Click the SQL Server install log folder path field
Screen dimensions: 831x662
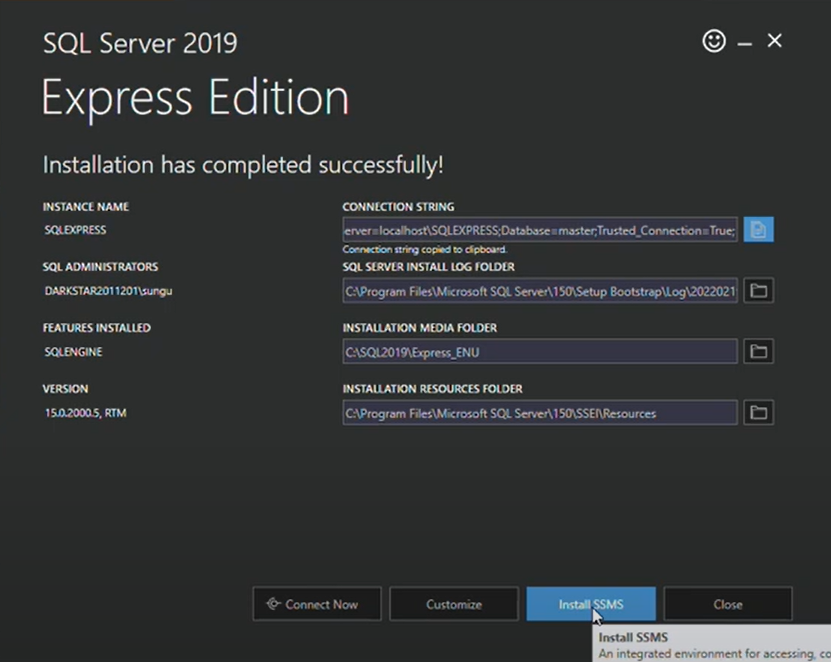click(x=540, y=290)
